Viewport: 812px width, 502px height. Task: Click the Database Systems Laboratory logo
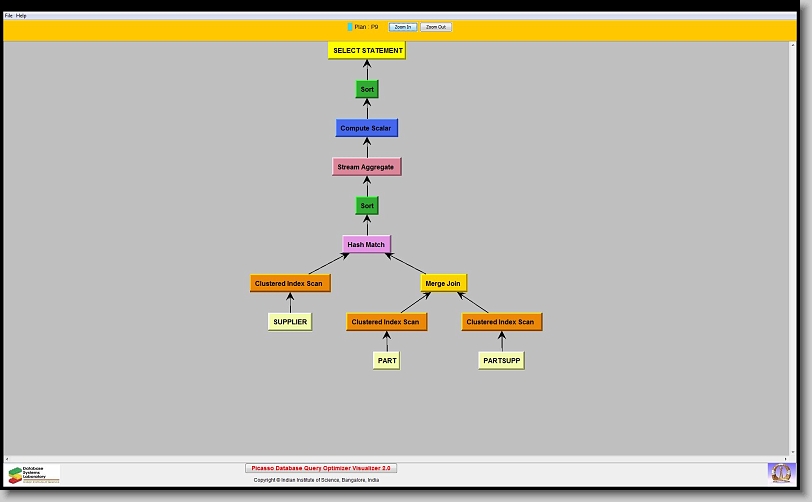coord(34,474)
